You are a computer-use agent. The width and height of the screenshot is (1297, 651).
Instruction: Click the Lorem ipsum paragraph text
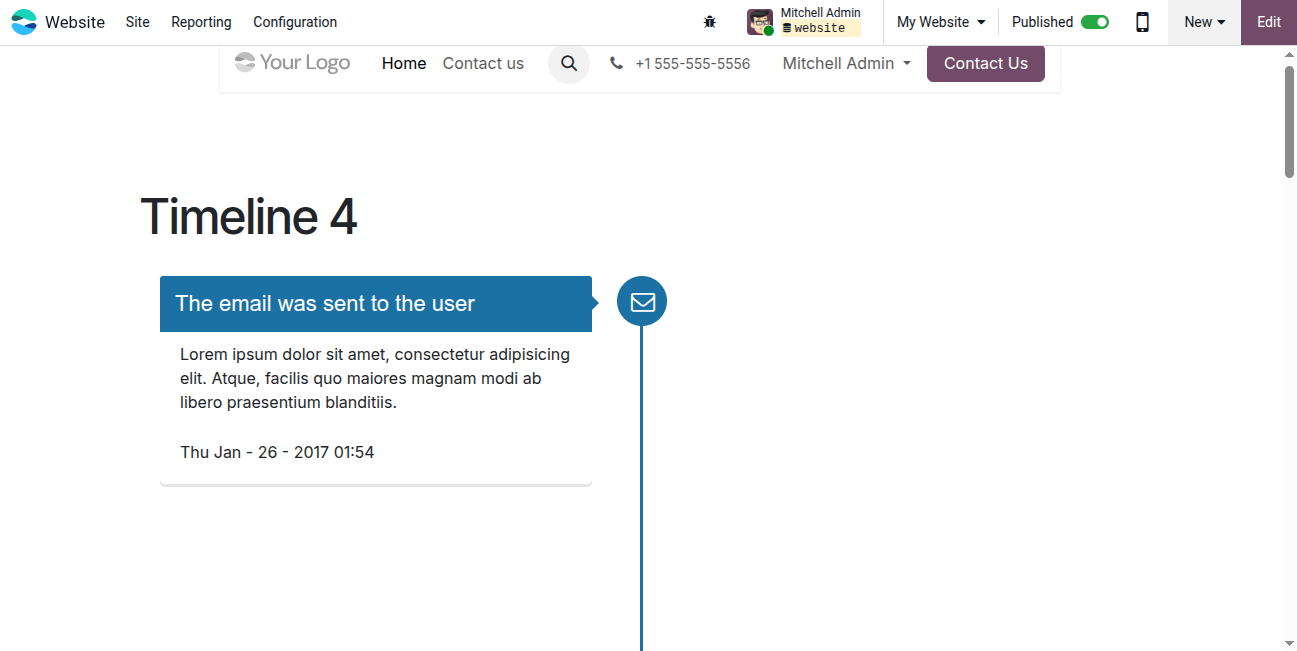click(x=375, y=379)
